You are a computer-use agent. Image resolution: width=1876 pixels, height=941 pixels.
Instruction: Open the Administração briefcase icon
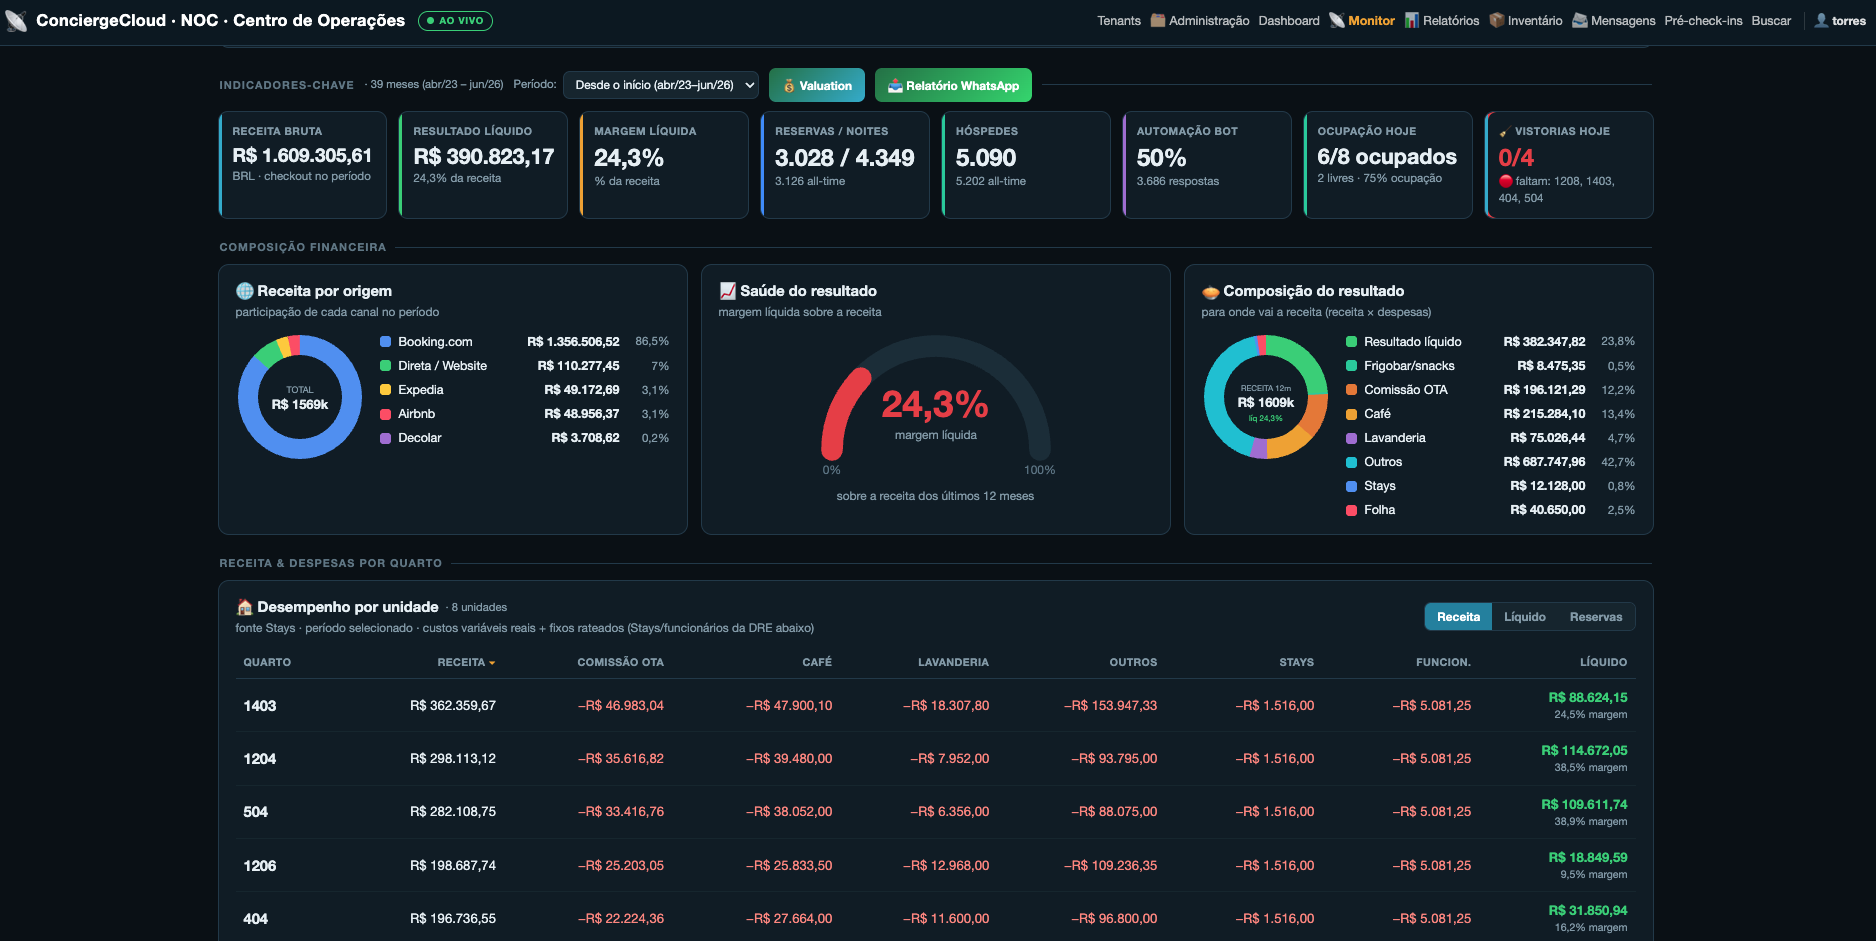pyautogui.click(x=1158, y=20)
